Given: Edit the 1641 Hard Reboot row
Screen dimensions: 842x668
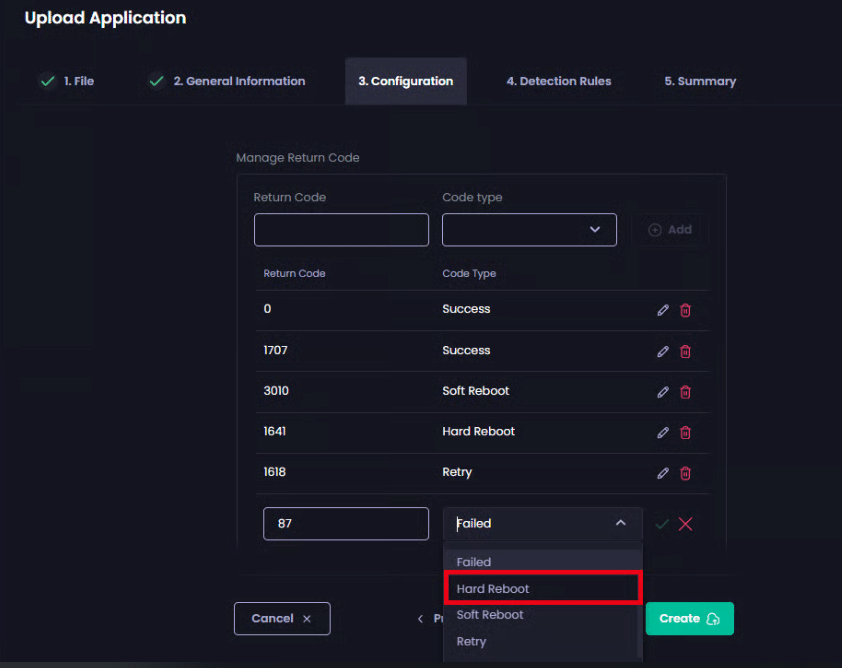Looking at the screenshot, I should point(662,432).
